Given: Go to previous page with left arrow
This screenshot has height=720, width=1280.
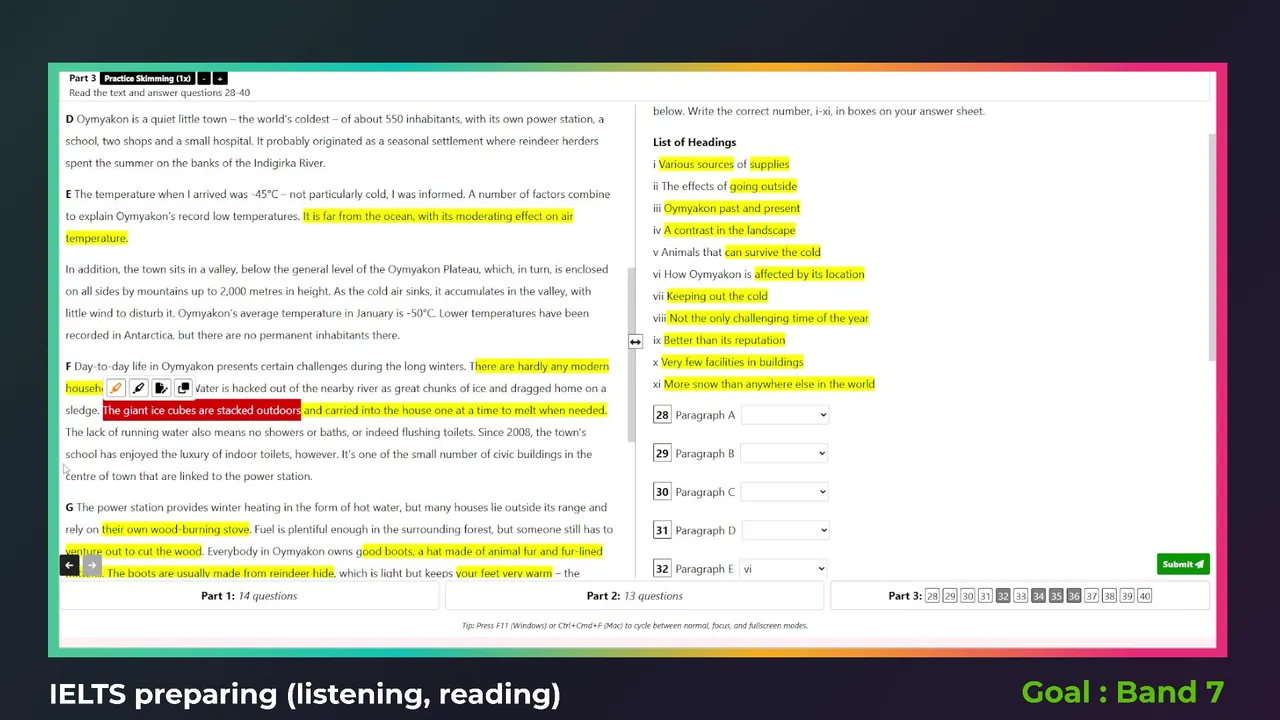Looking at the screenshot, I should (69, 565).
